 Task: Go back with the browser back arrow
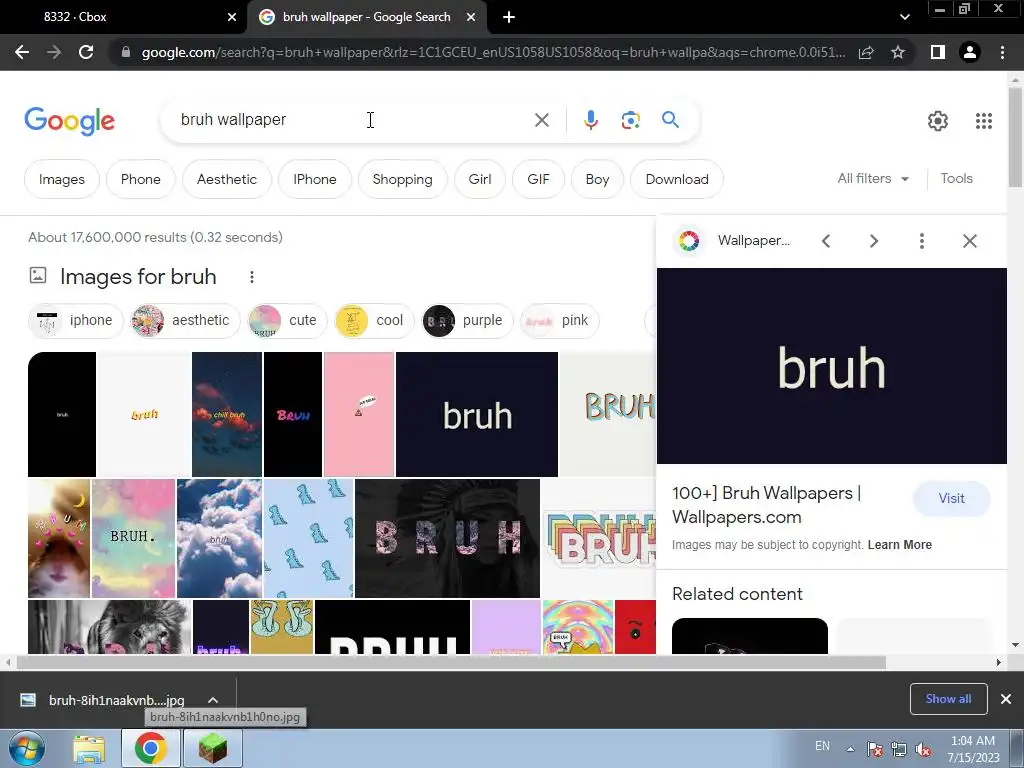point(22,52)
